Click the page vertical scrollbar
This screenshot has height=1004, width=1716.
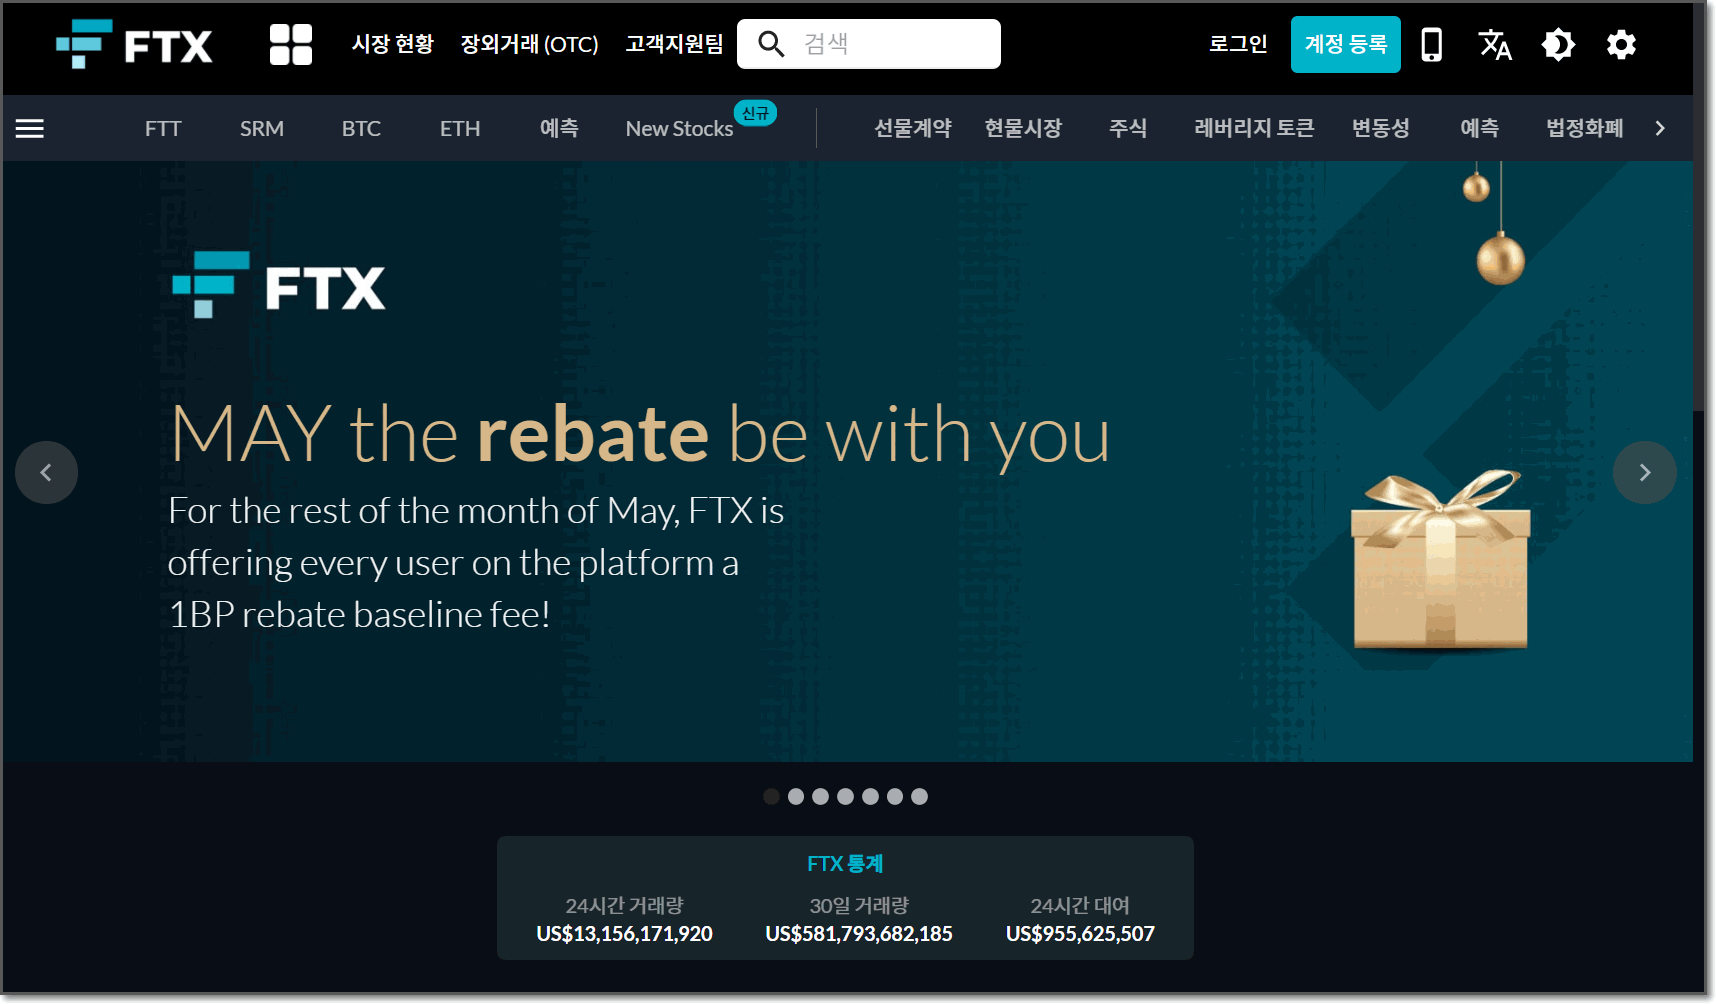coord(1699,205)
